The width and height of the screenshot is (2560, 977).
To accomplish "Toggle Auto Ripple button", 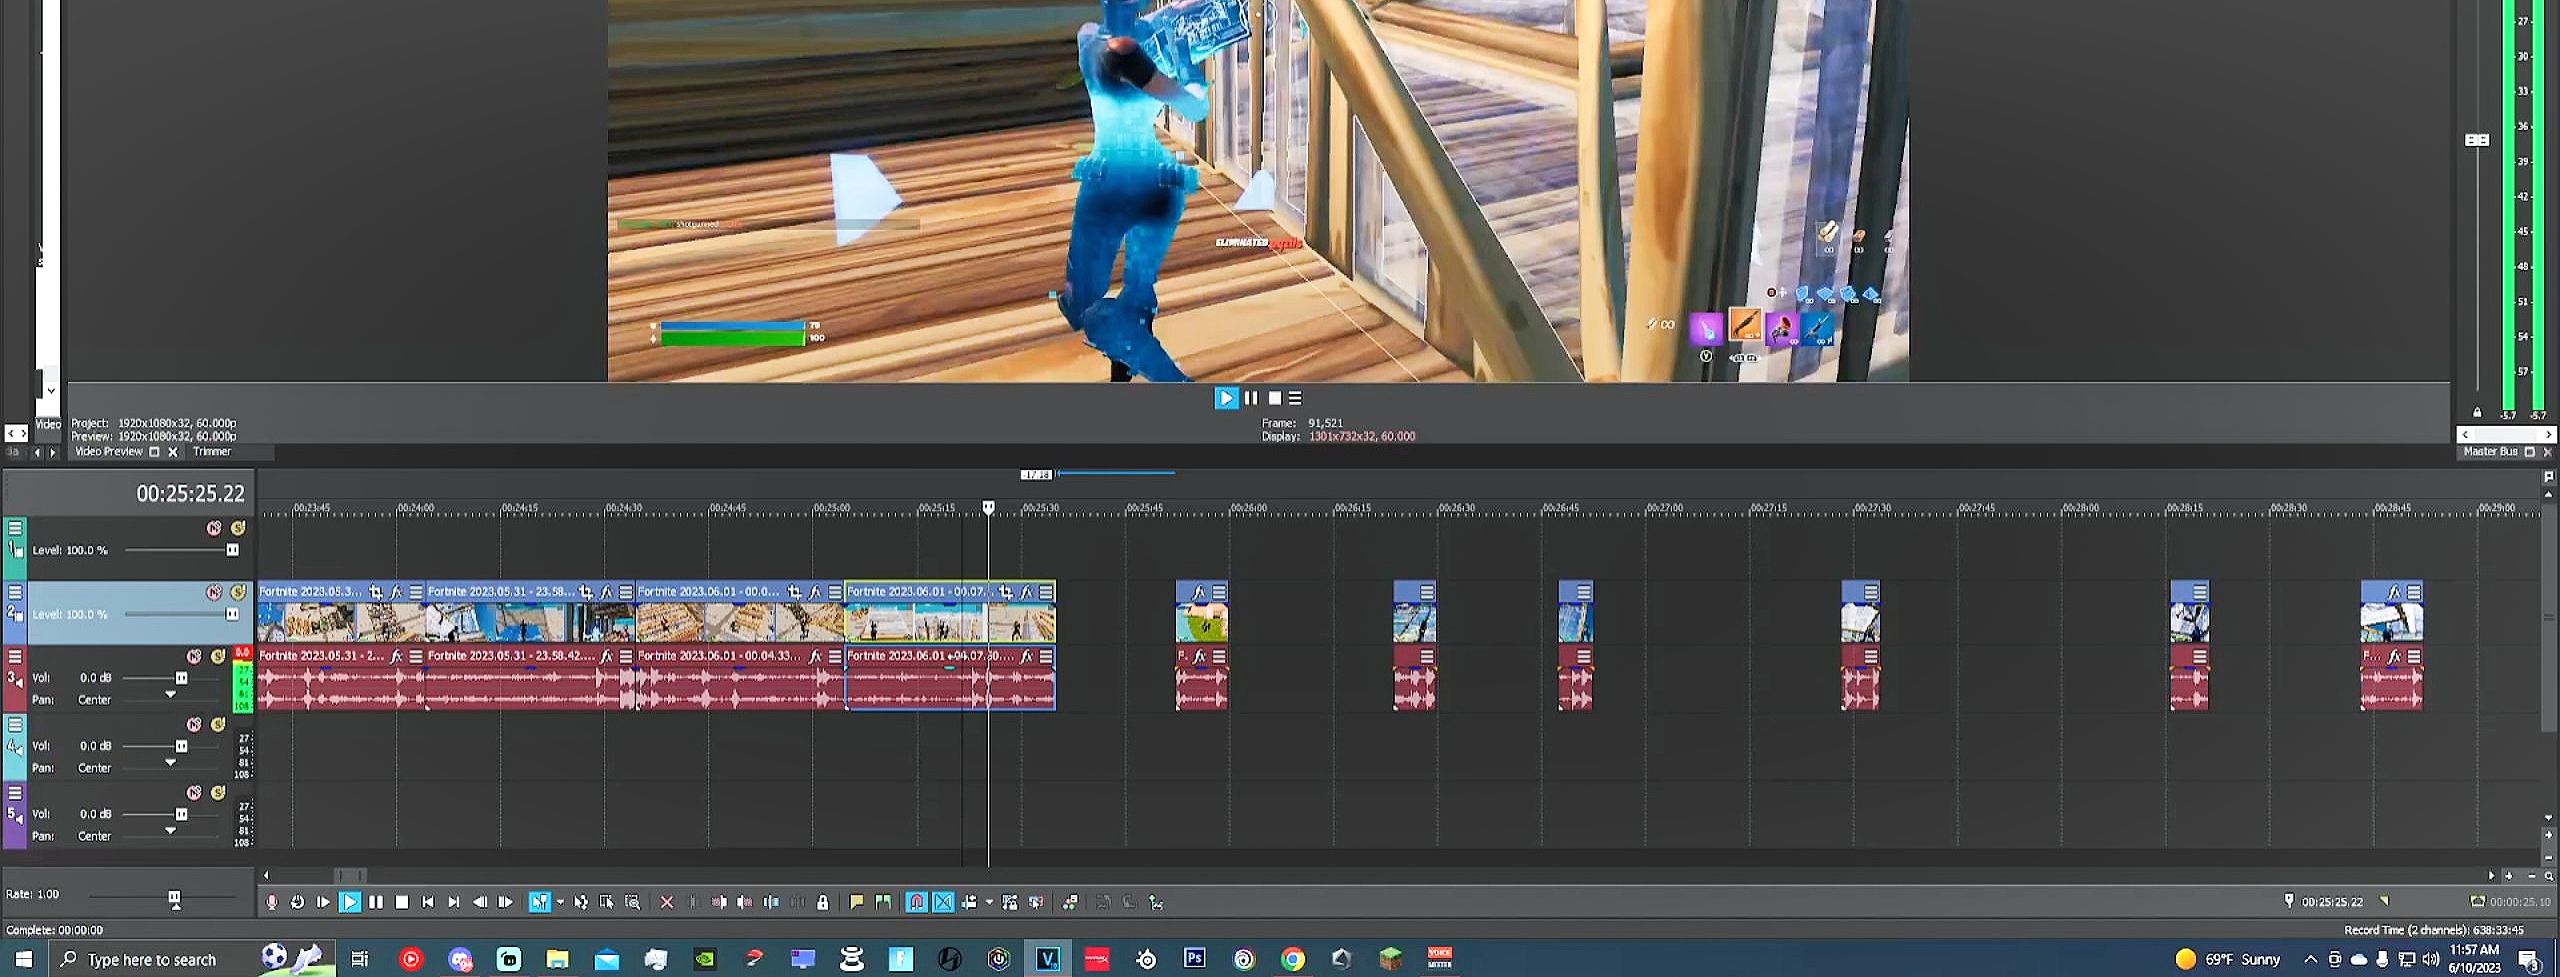I will (x=969, y=902).
